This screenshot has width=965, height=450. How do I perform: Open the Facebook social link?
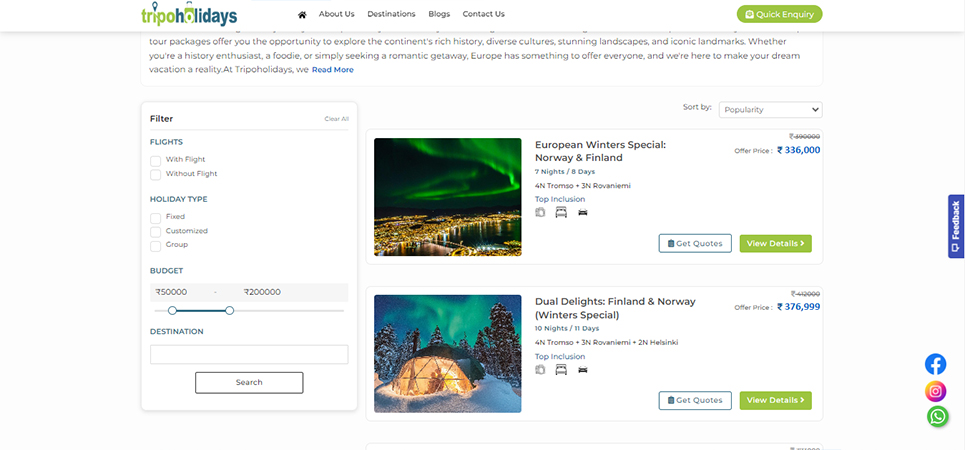[935, 364]
